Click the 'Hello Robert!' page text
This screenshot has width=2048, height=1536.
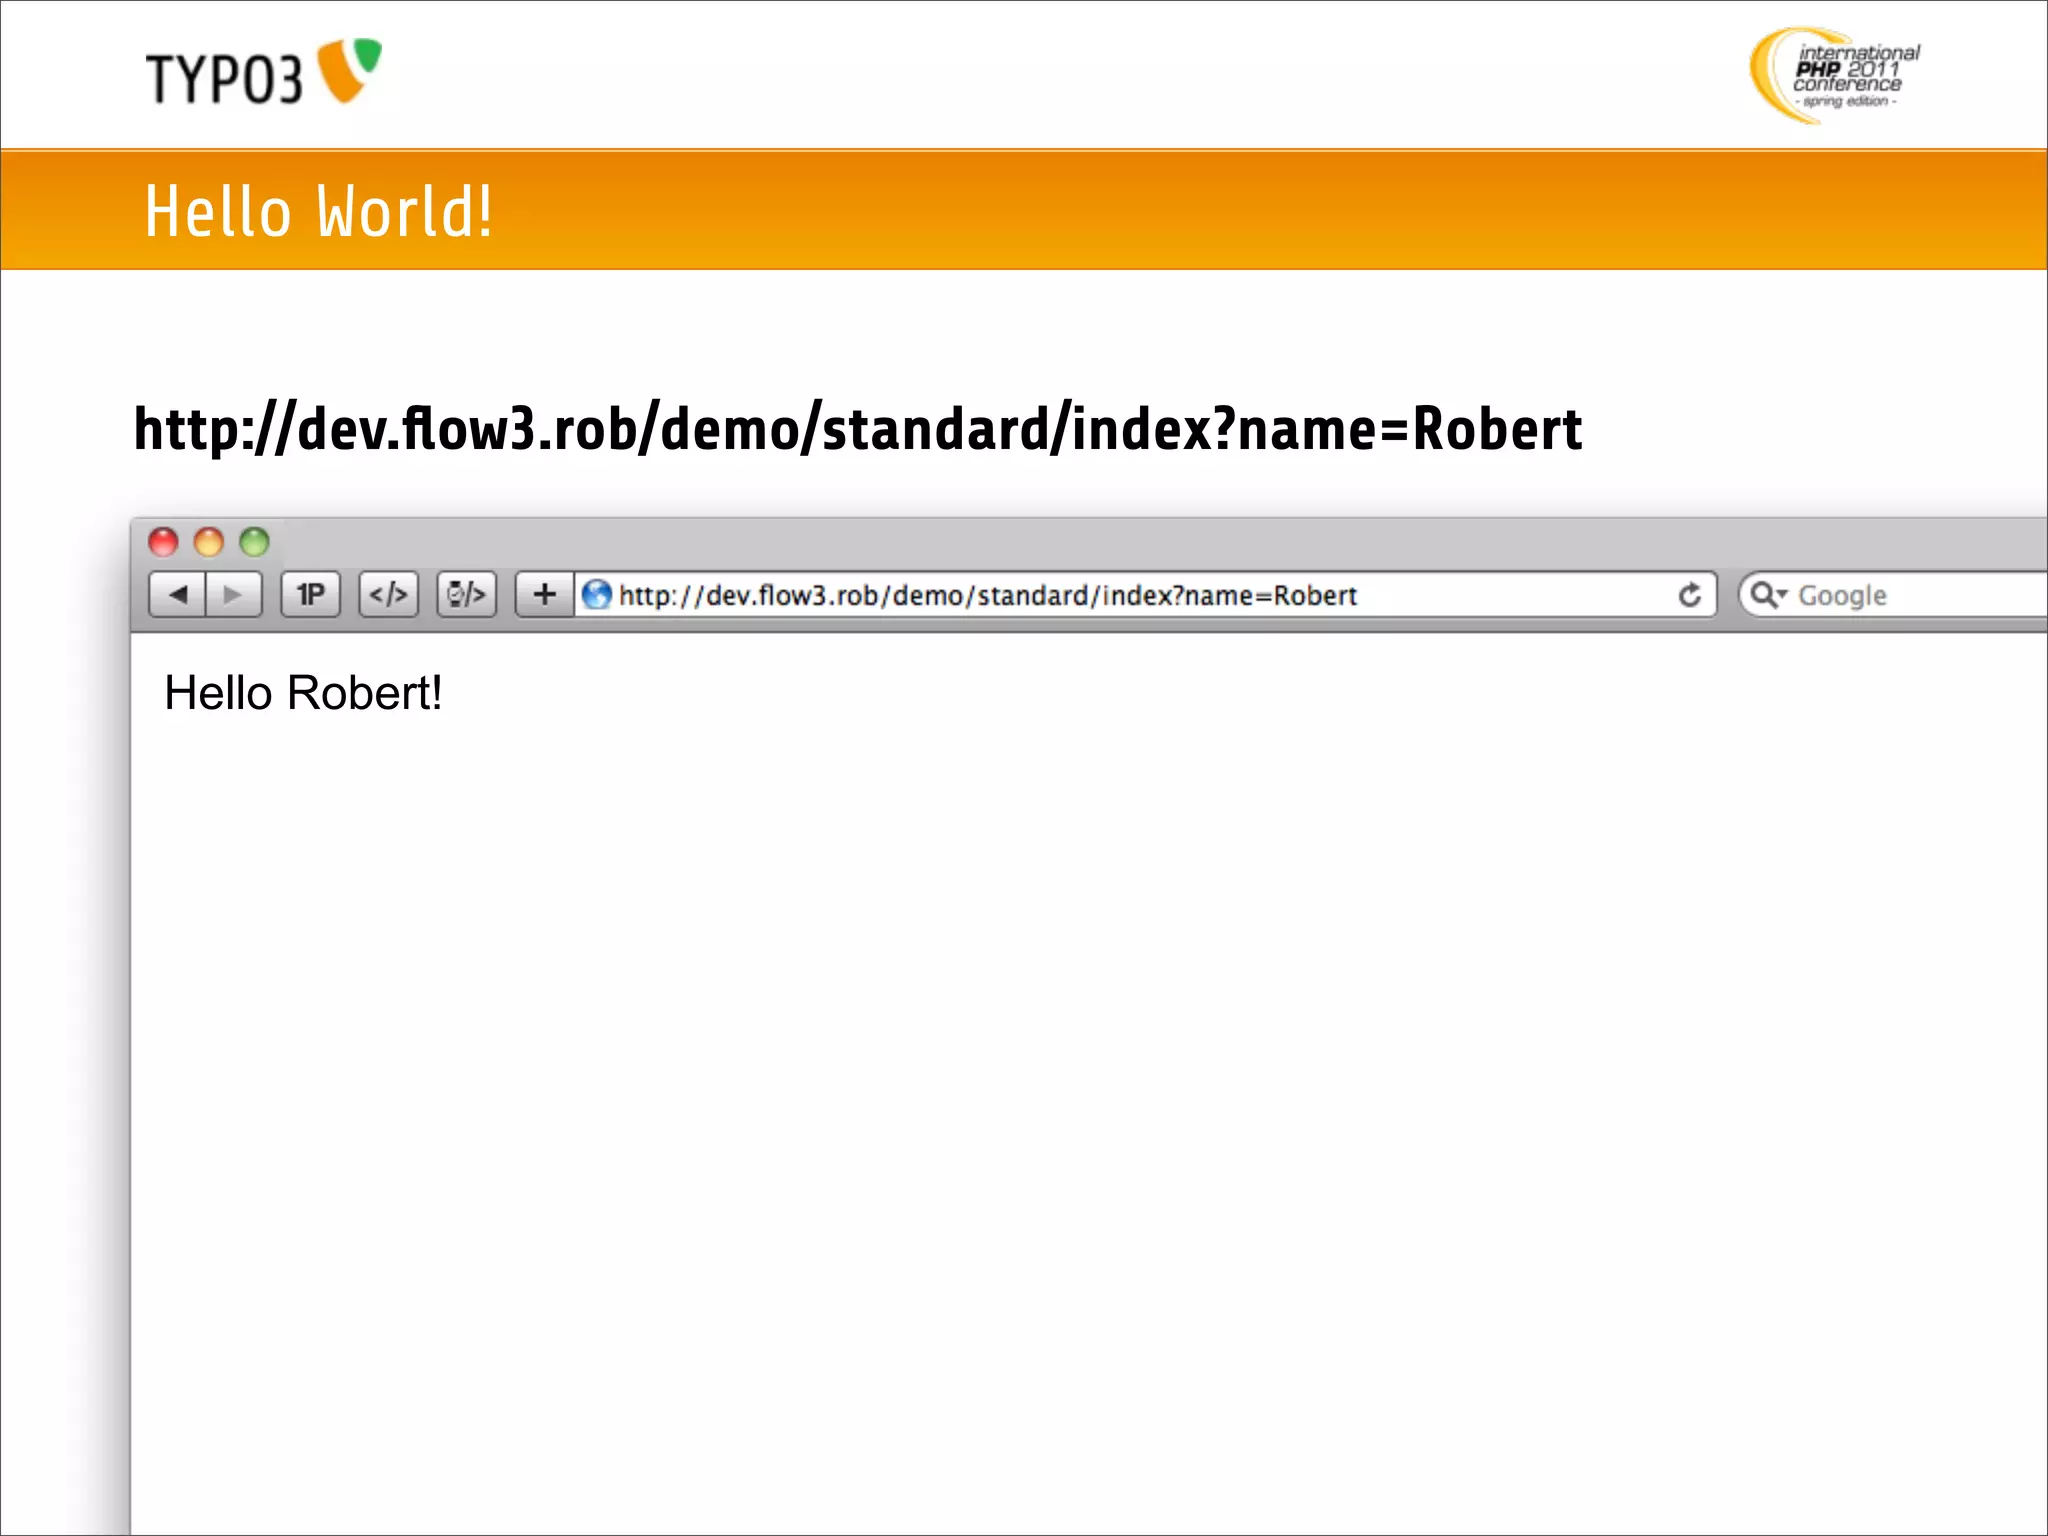(x=303, y=693)
